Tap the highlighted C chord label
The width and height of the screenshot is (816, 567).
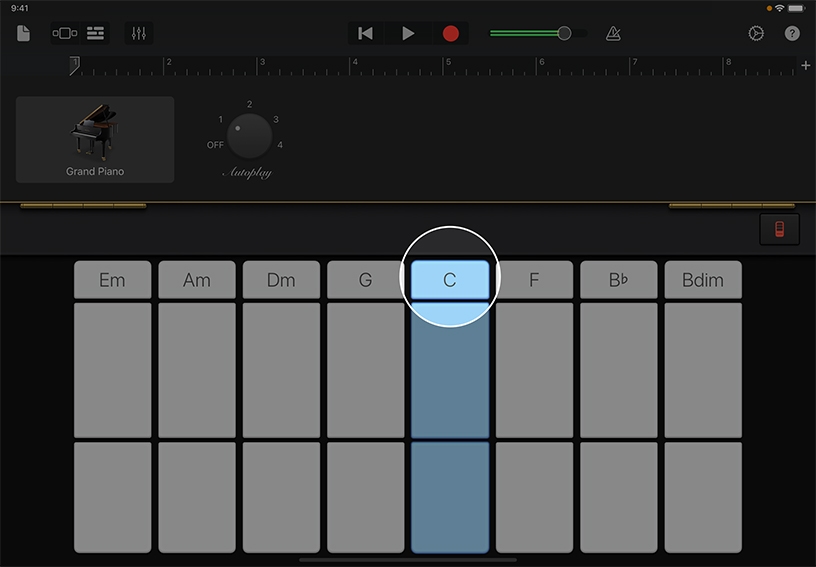coord(449,280)
